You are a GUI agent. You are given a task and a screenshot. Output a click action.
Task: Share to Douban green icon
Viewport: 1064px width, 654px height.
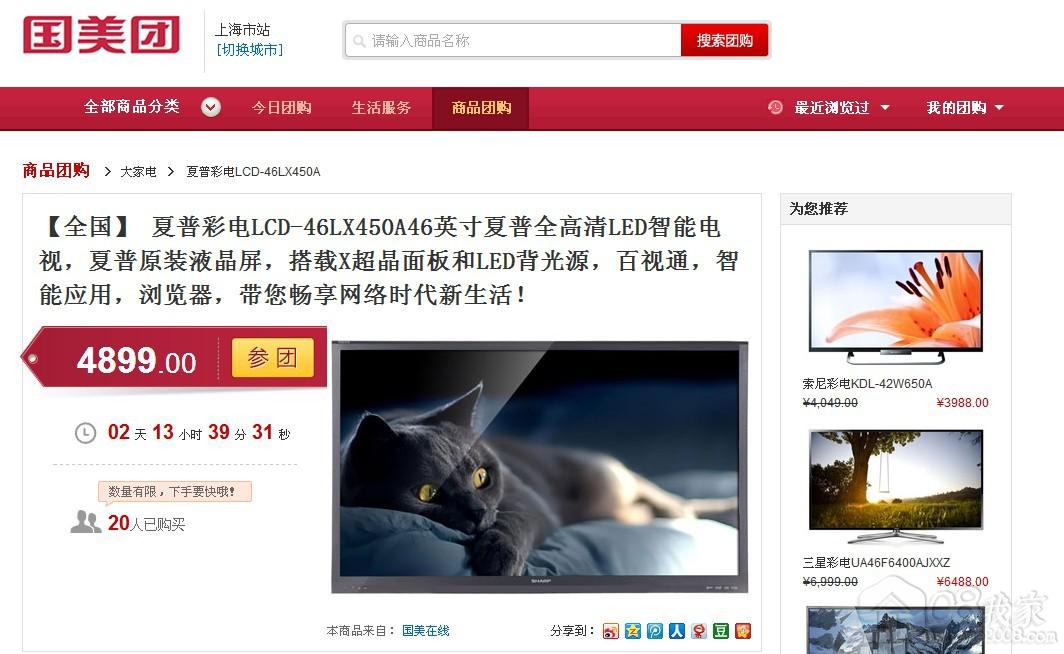[721, 631]
